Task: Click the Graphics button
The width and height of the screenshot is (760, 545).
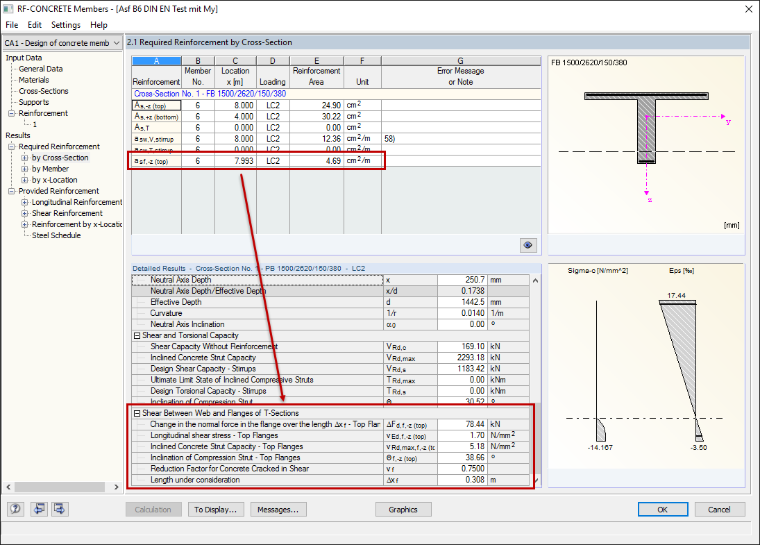Action: (x=403, y=509)
